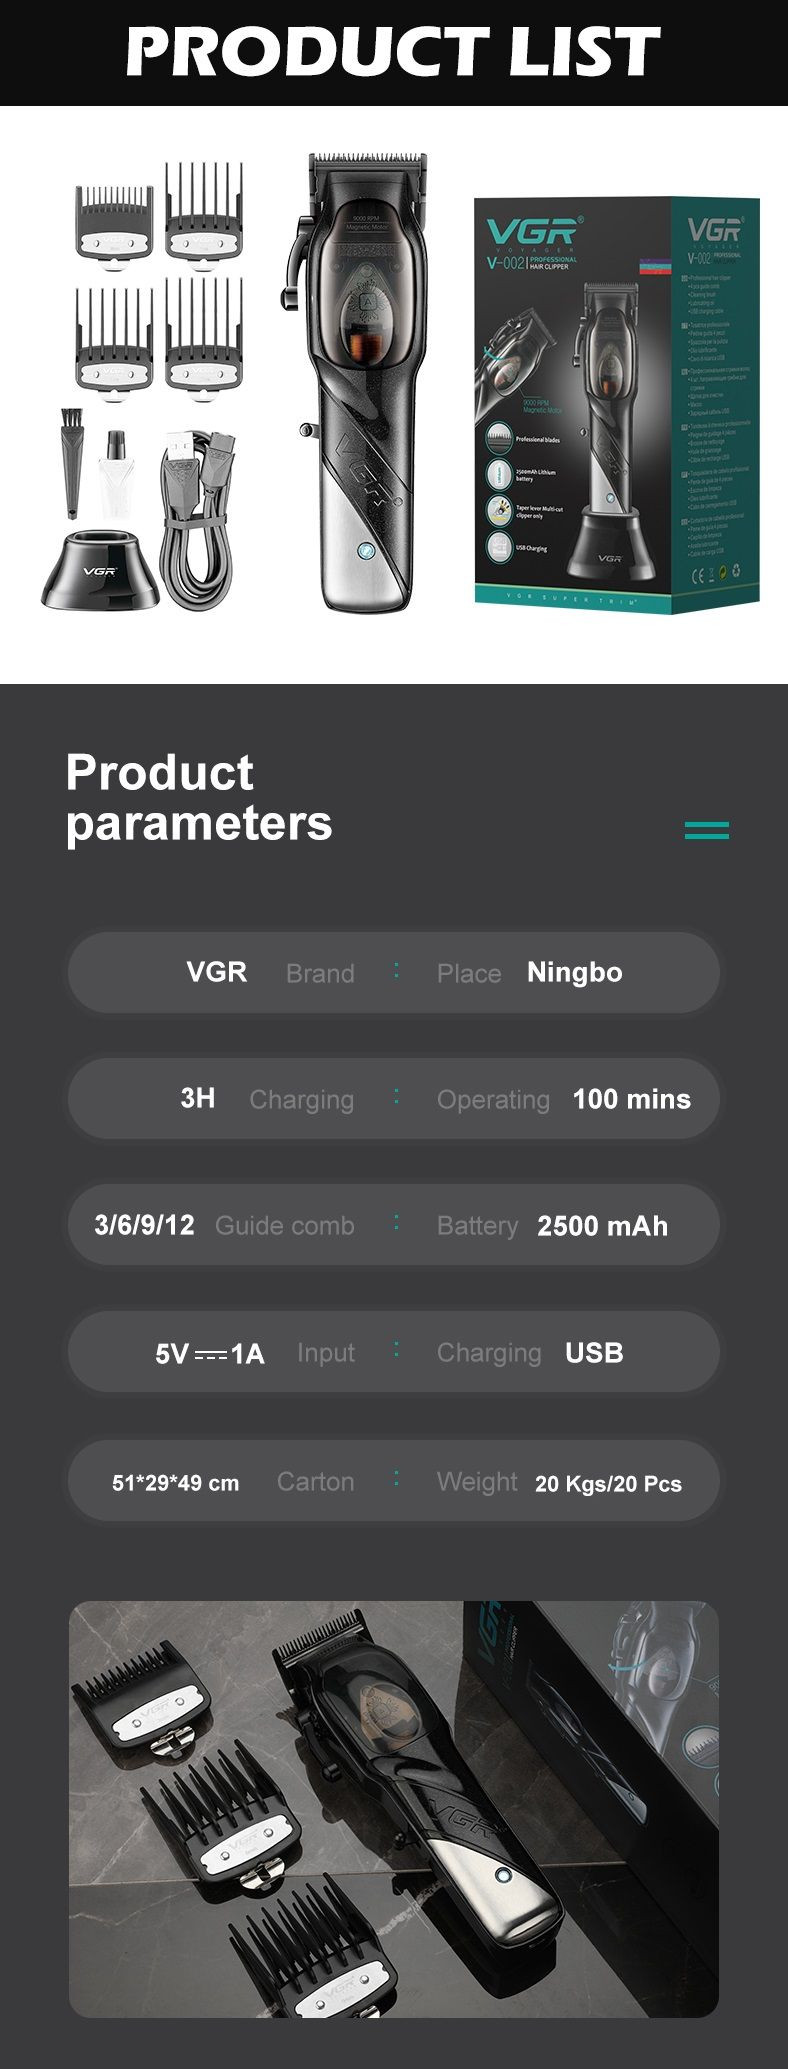Click the teal double-line menu icon

point(707,830)
